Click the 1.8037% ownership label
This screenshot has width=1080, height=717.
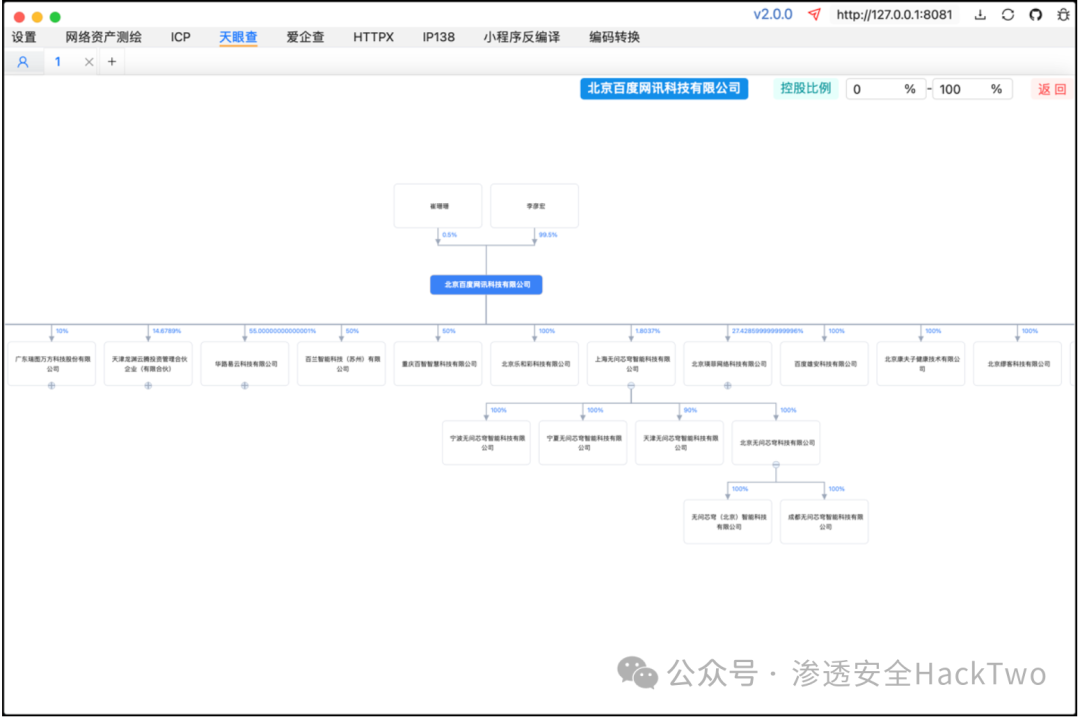point(647,331)
